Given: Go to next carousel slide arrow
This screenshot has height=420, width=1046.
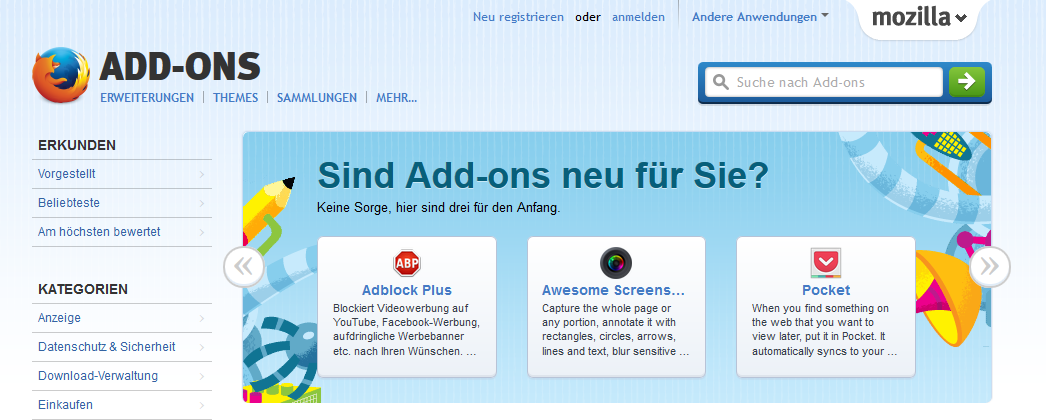Looking at the screenshot, I should coord(990,267).
